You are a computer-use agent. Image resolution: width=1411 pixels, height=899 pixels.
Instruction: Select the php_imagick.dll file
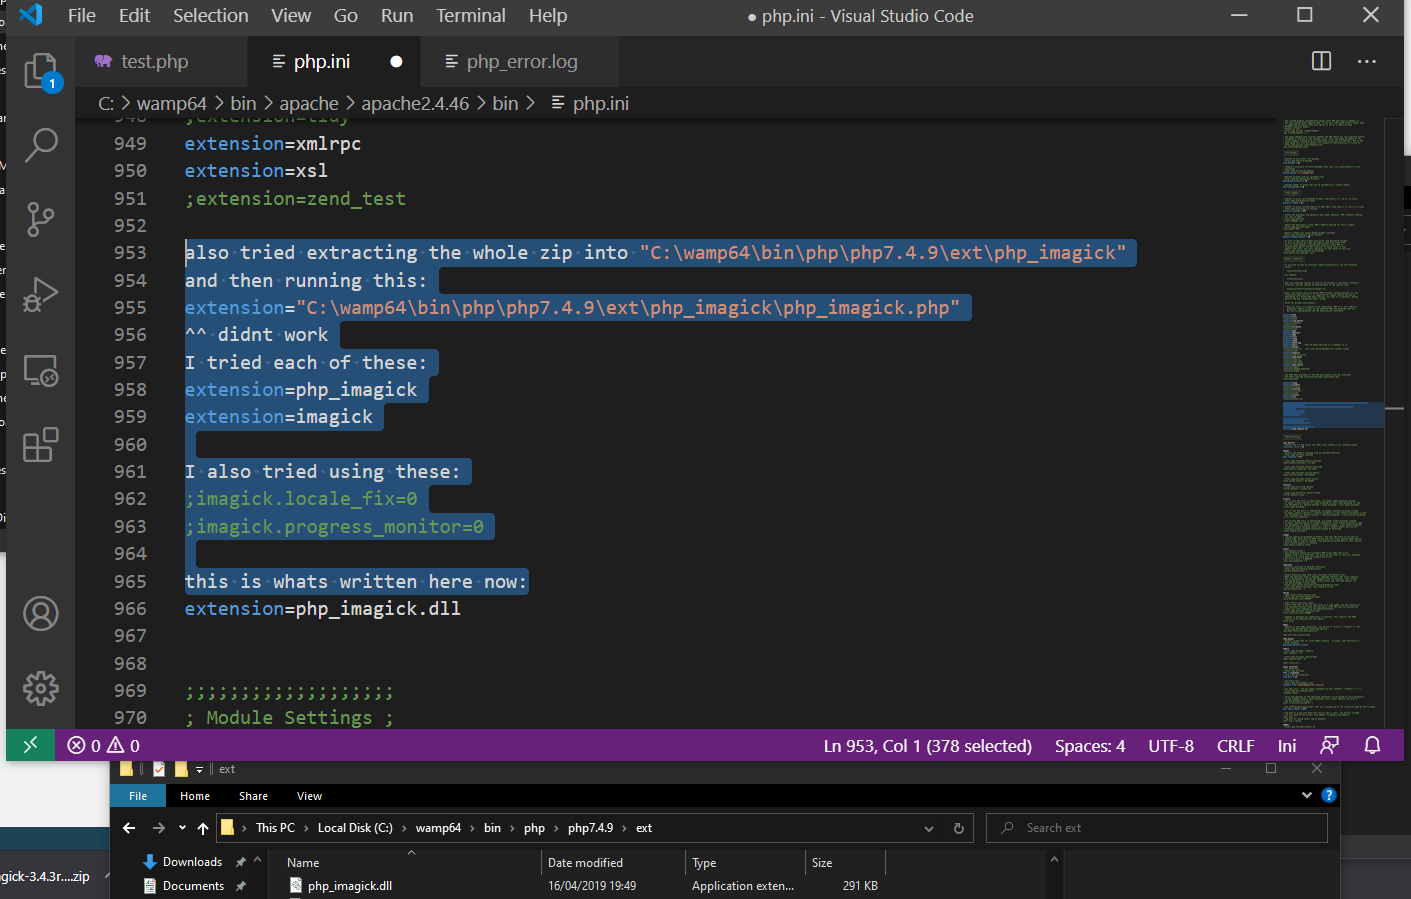(349, 886)
